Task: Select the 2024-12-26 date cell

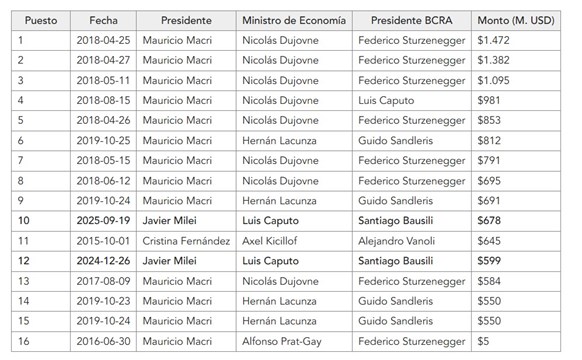Action: point(104,261)
